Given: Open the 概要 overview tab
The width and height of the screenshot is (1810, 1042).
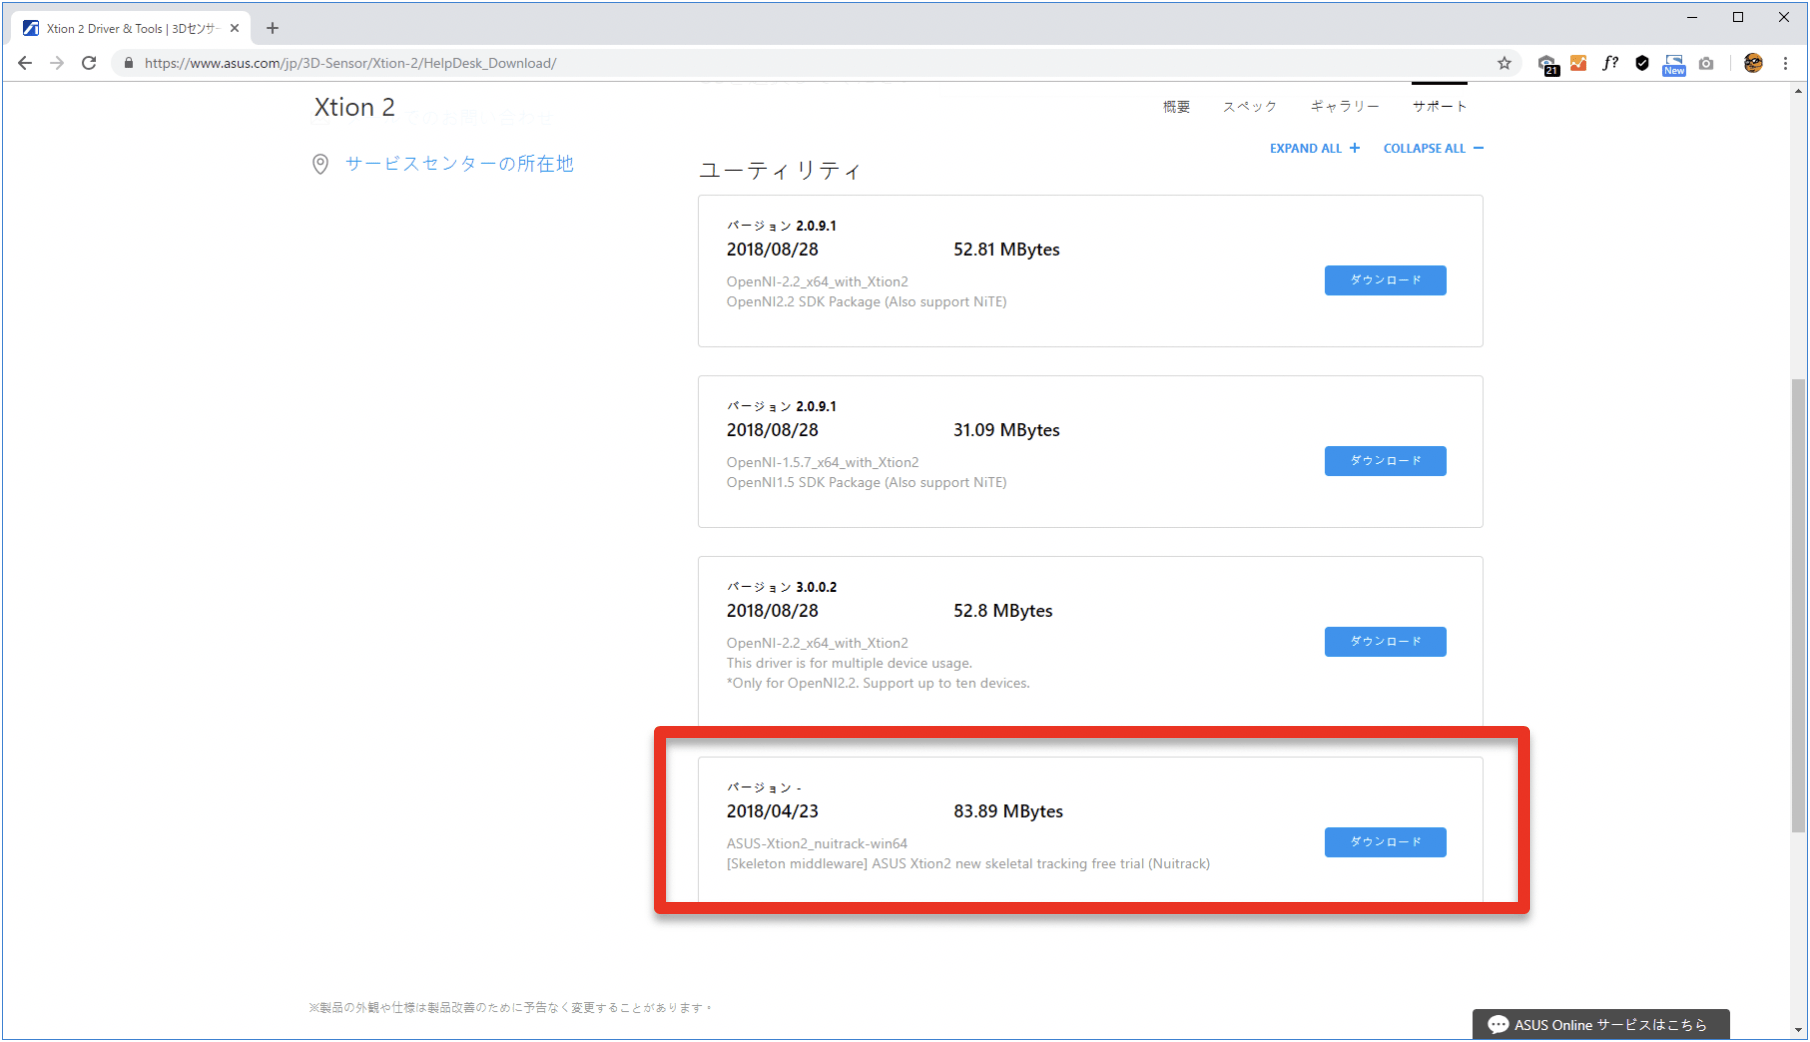Looking at the screenshot, I should (1176, 106).
